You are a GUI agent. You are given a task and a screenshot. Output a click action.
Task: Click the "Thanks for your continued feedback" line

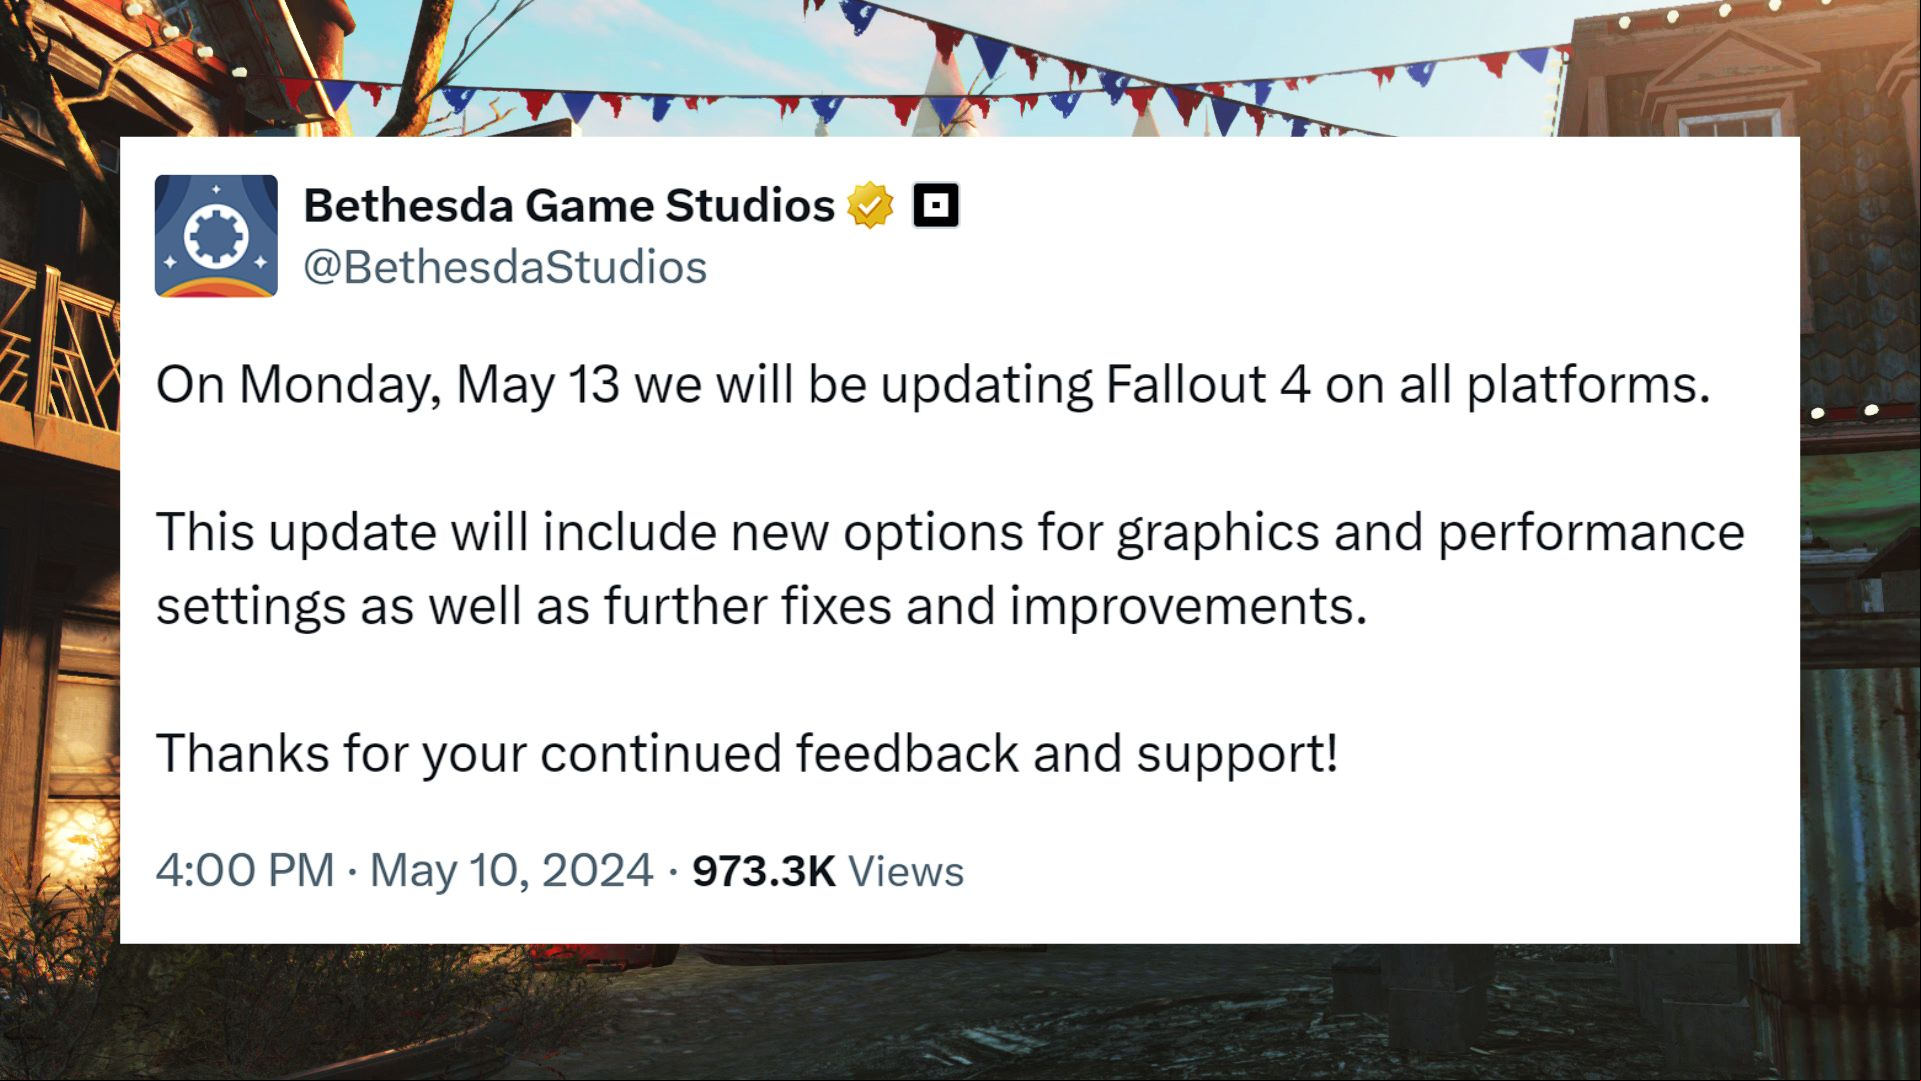point(747,753)
